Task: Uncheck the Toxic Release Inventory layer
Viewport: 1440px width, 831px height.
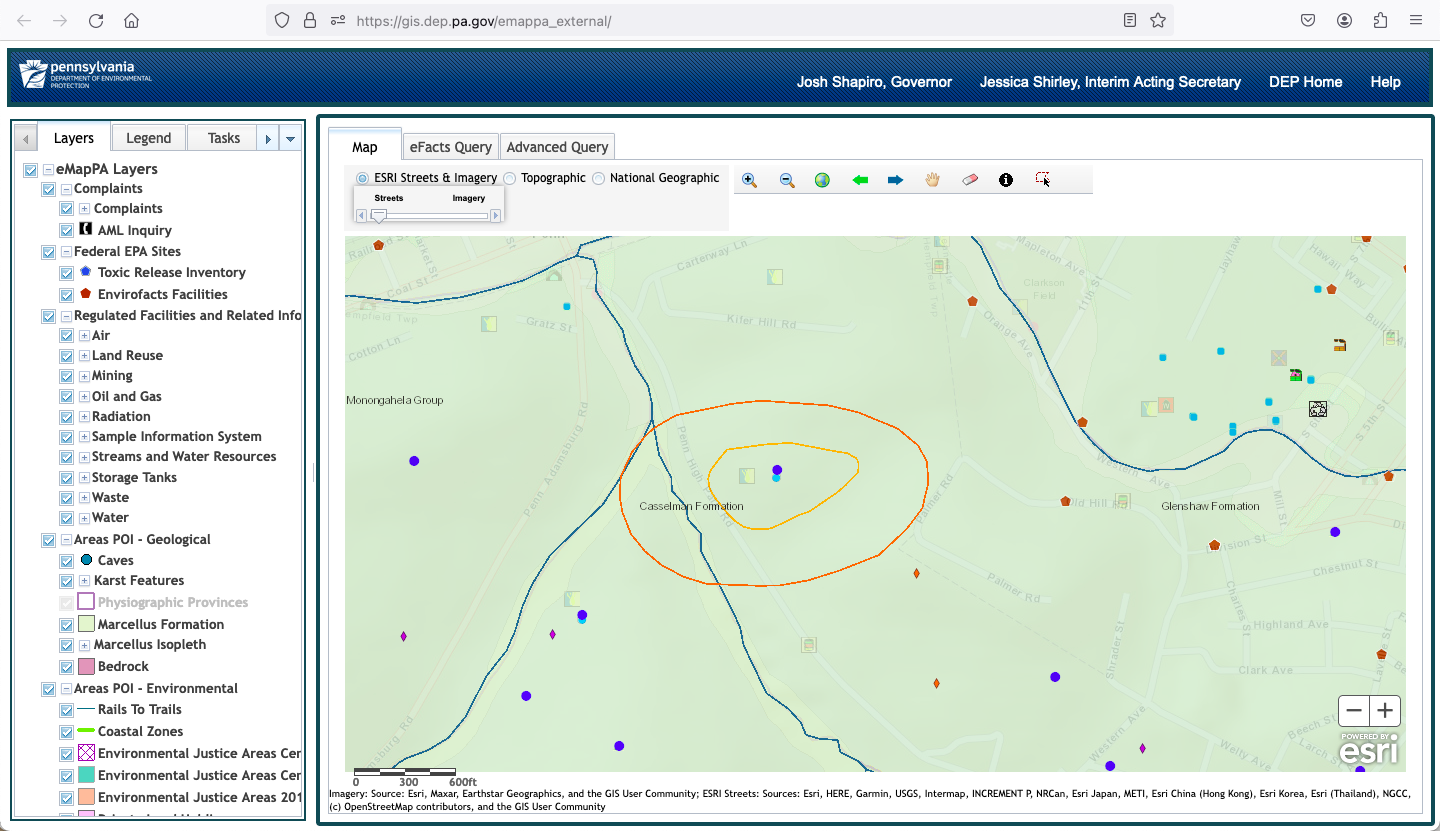Action: (x=66, y=273)
